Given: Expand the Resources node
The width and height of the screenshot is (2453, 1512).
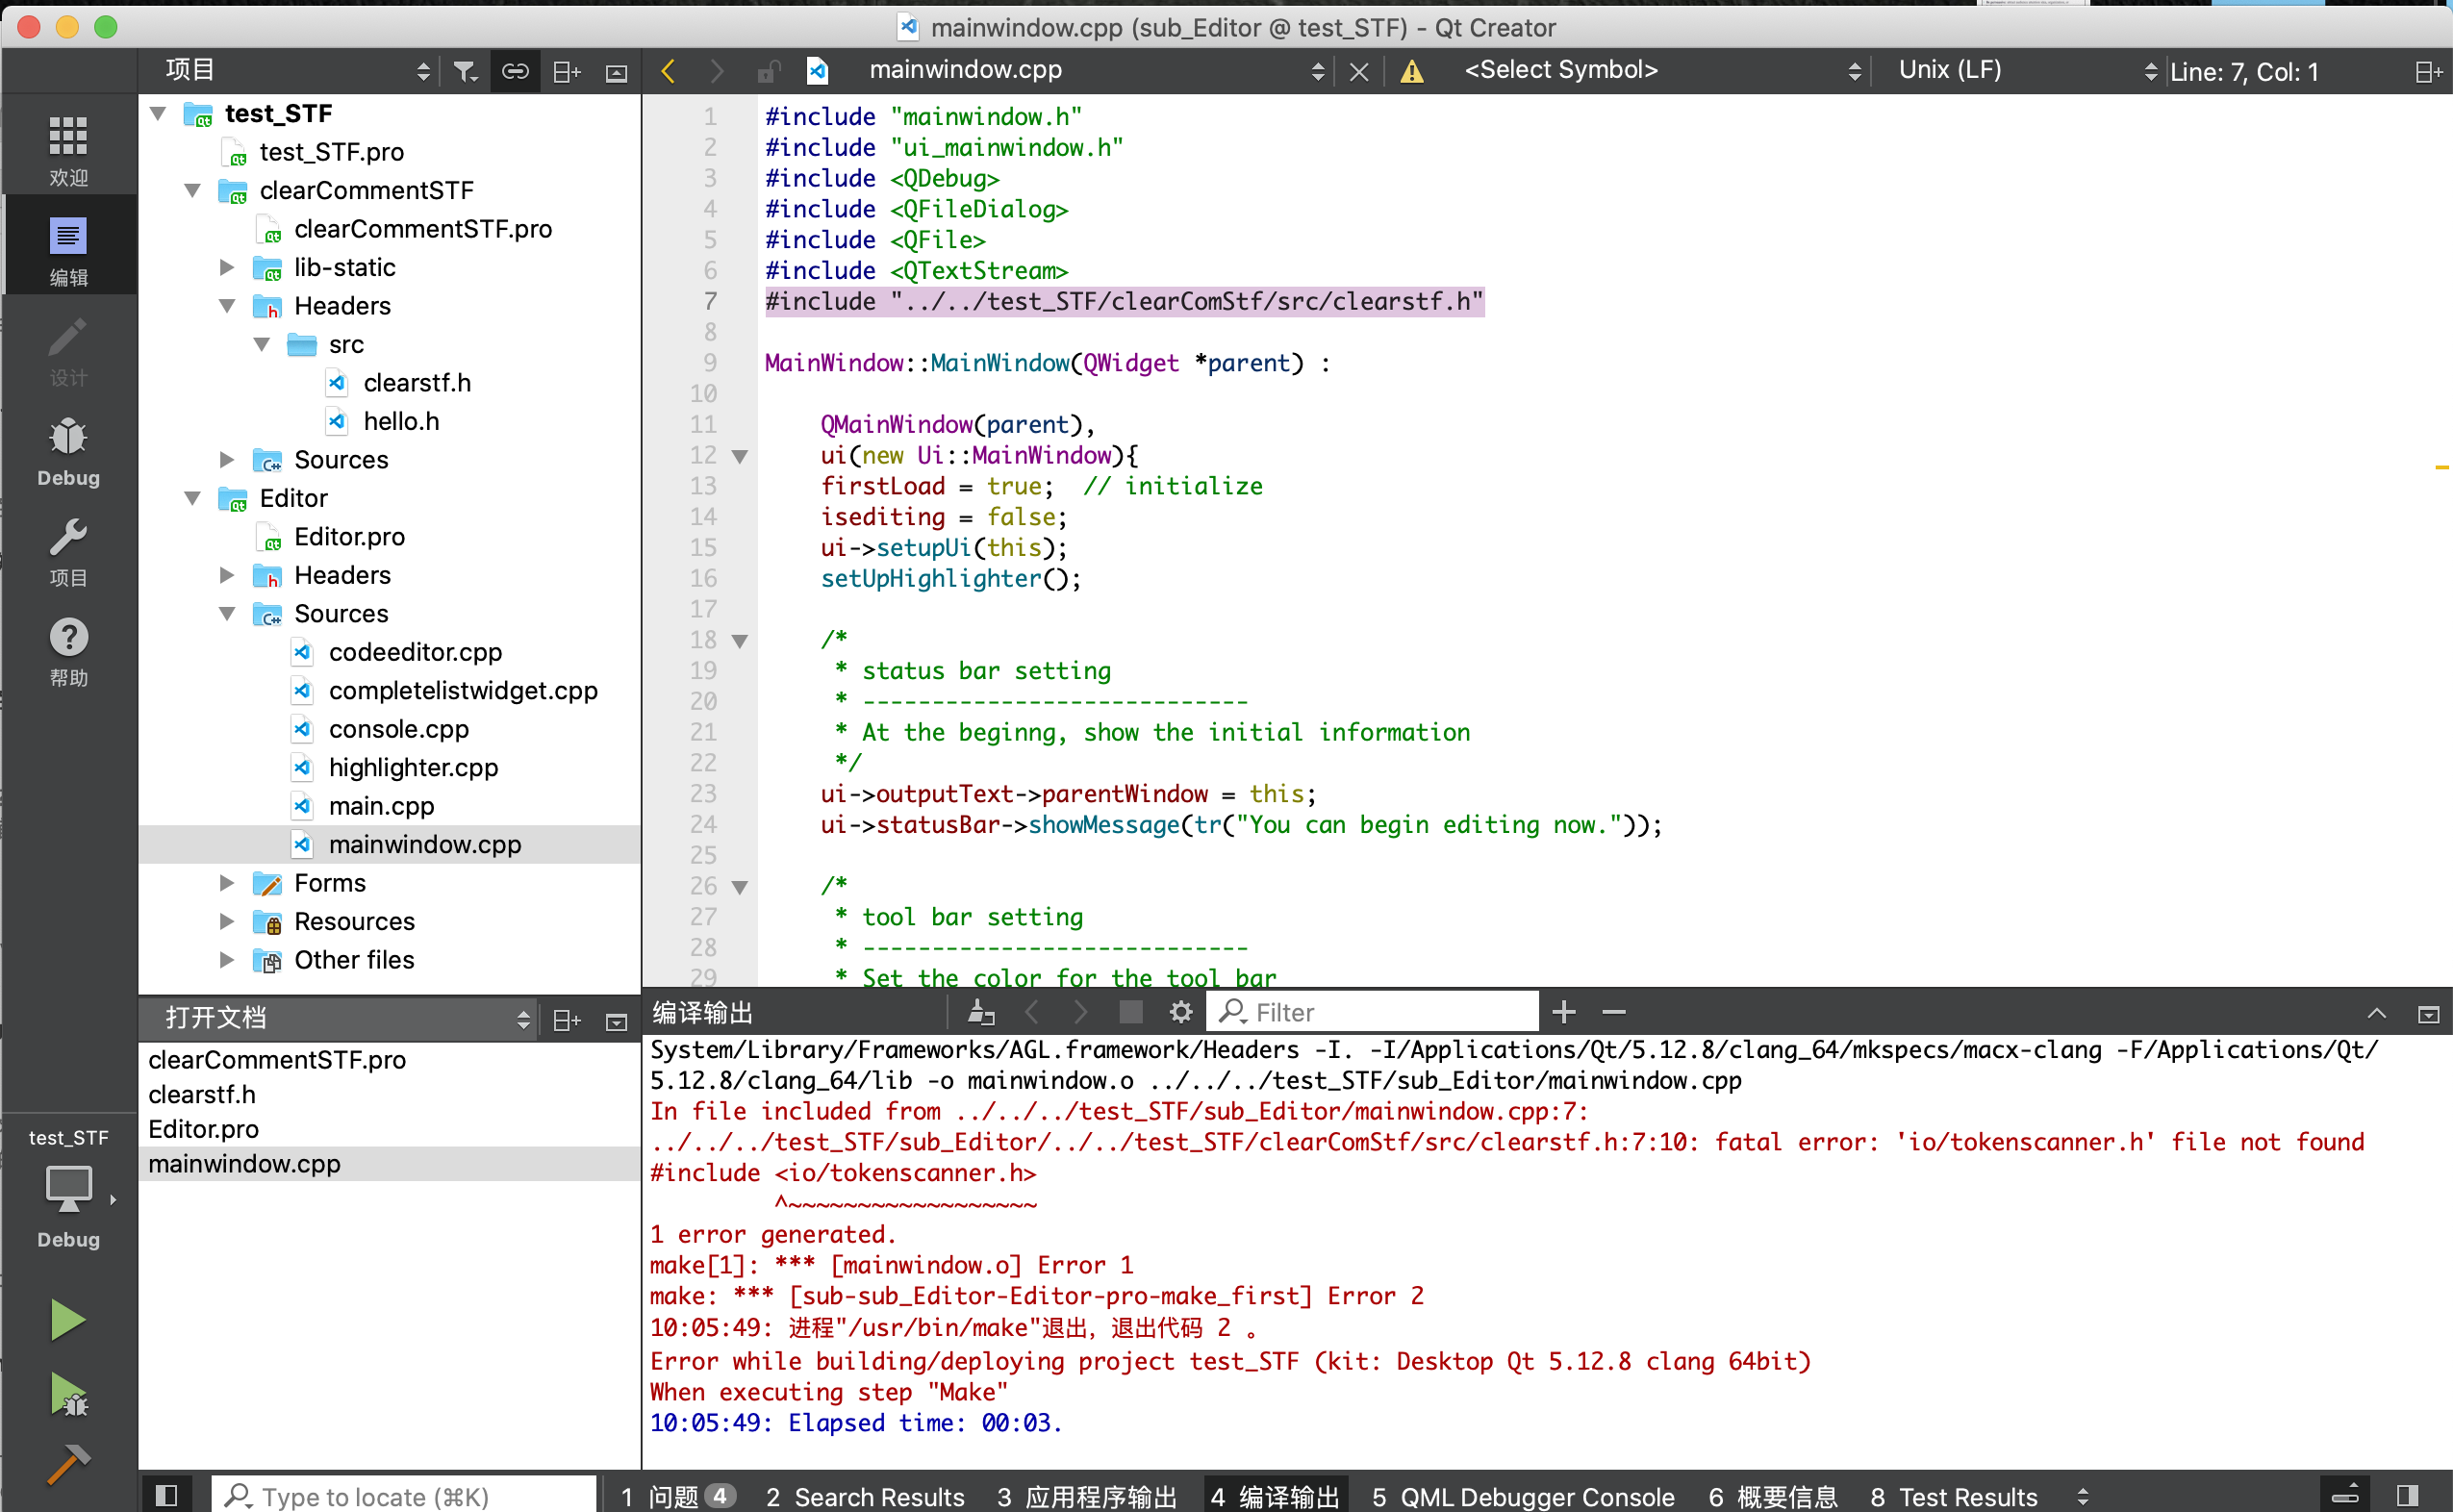Looking at the screenshot, I should point(227,921).
